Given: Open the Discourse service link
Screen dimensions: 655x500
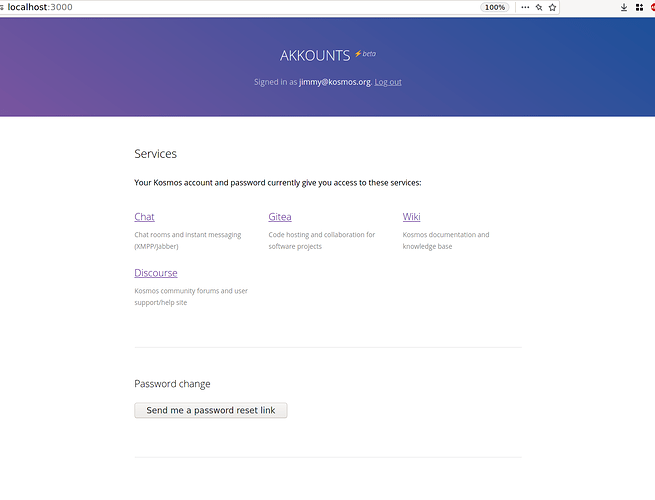Looking at the screenshot, I should click(x=156, y=273).
